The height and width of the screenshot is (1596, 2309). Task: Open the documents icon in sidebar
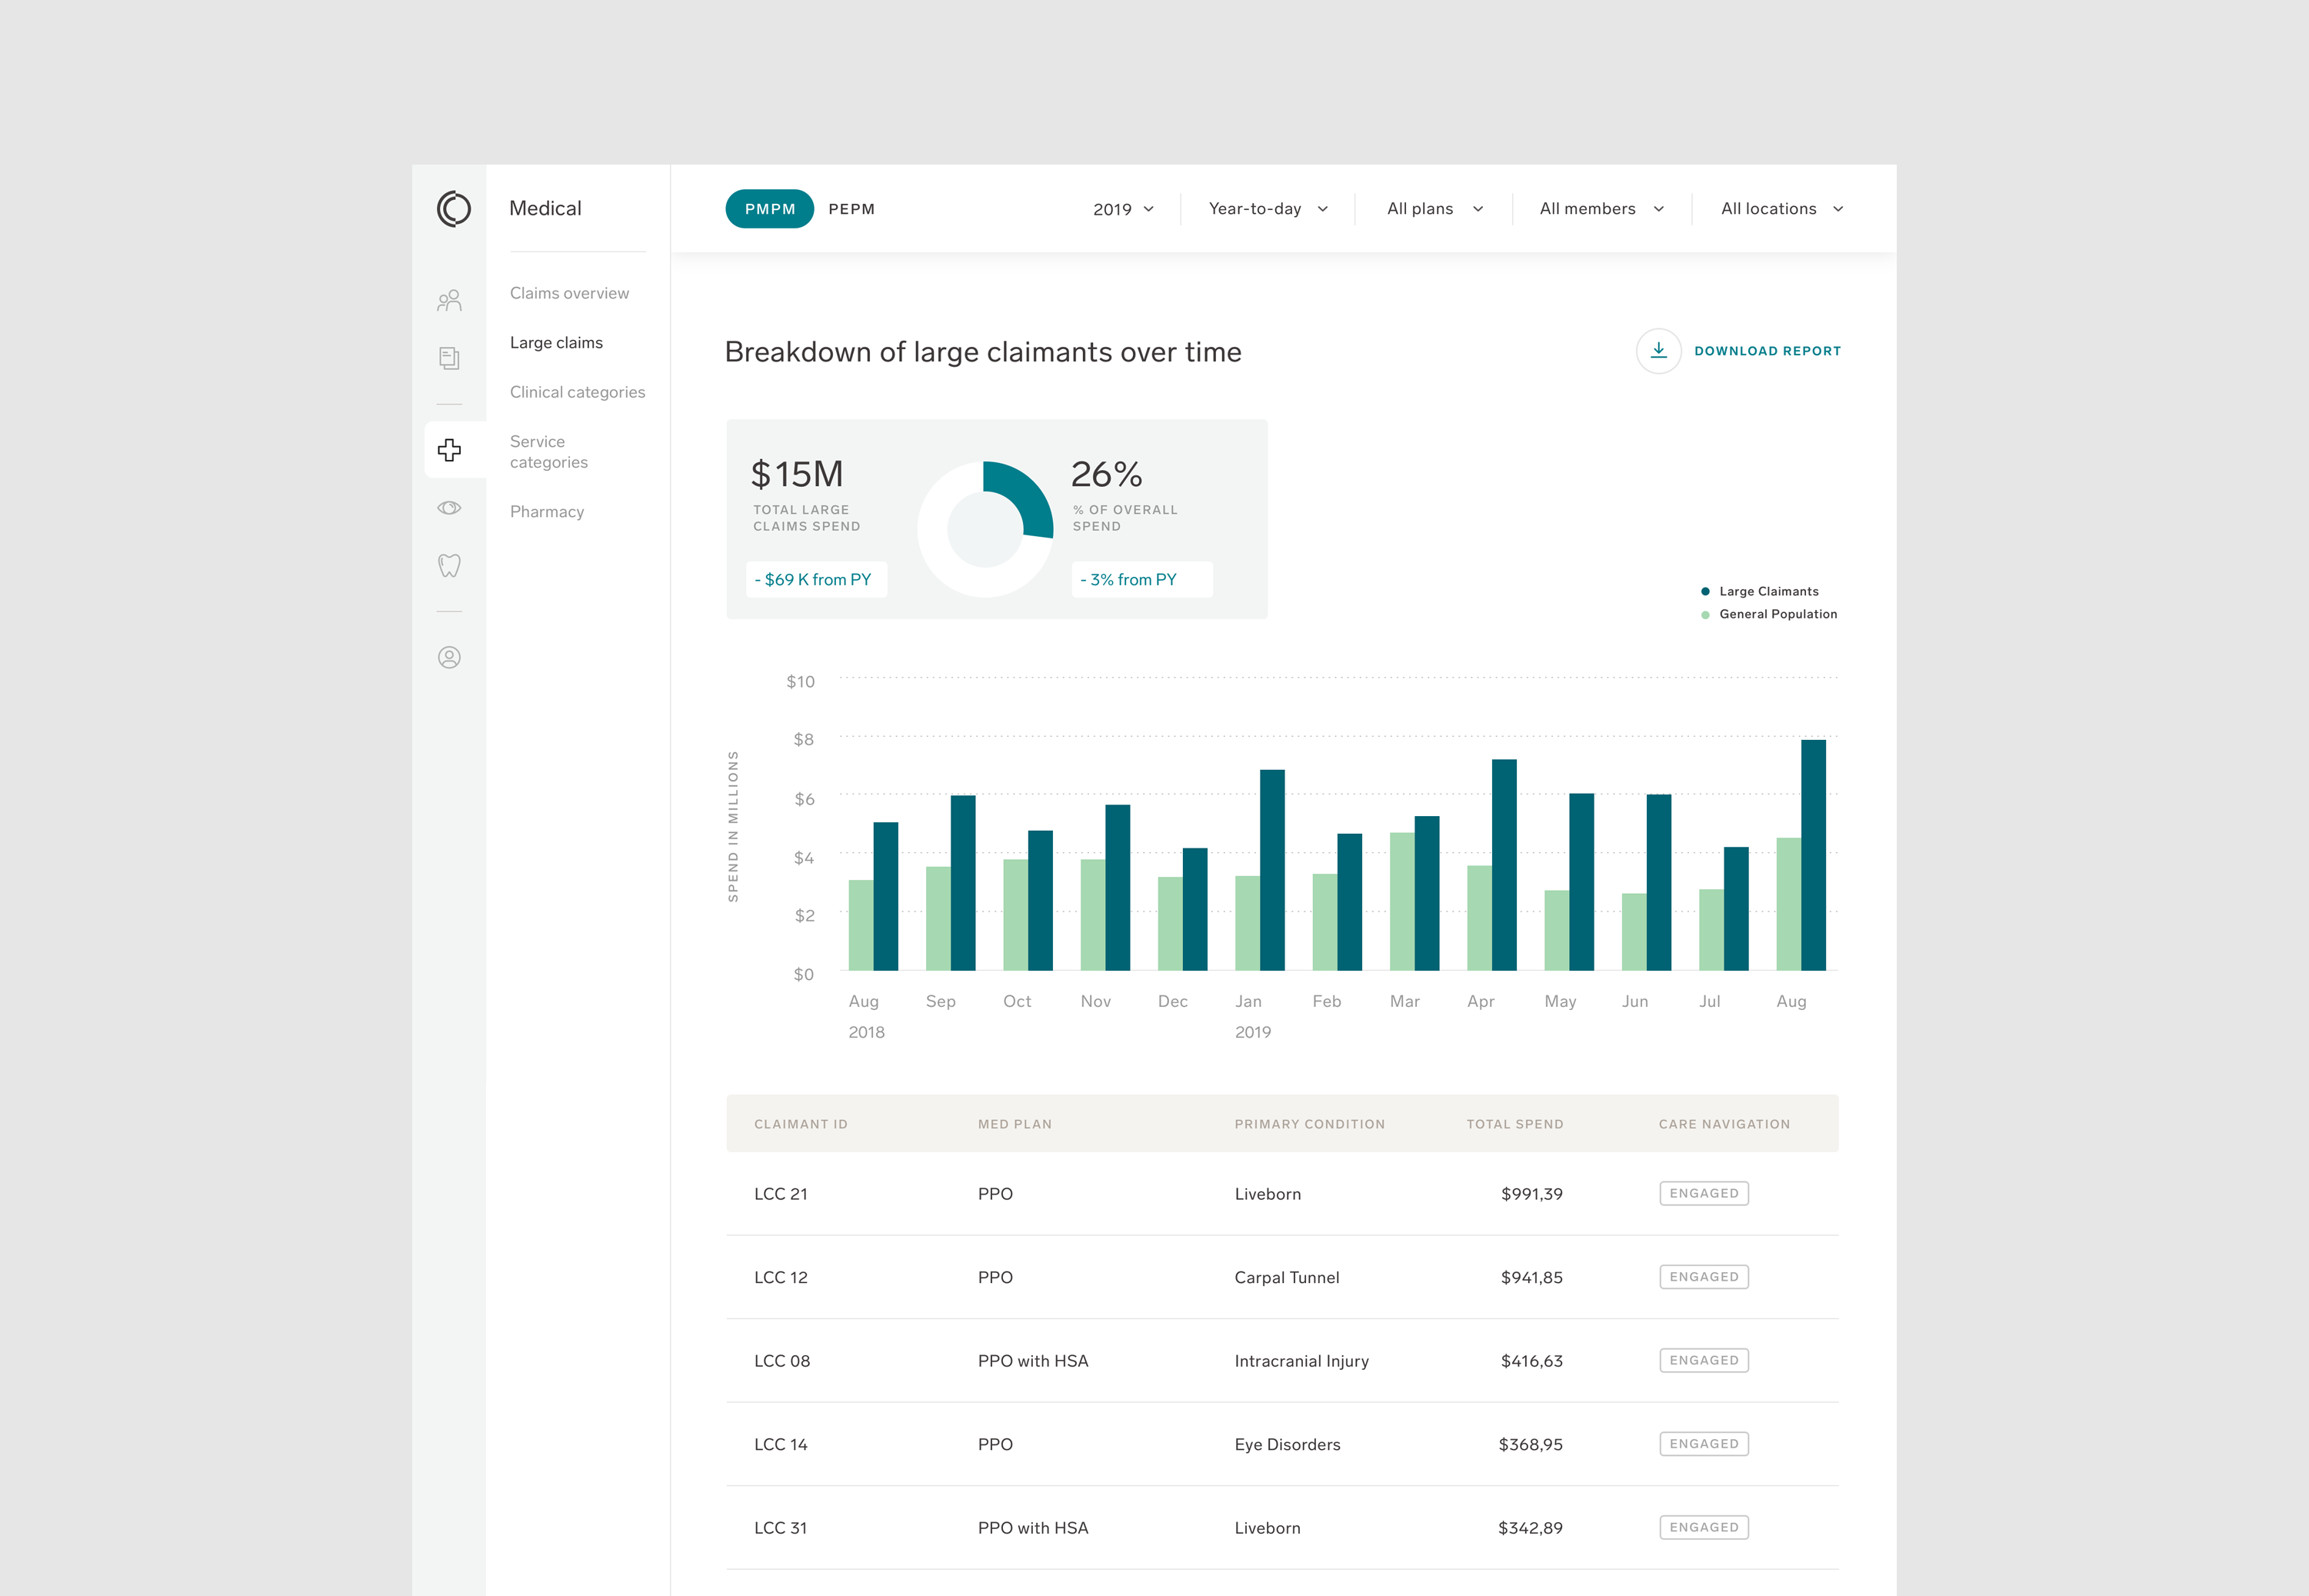coord(449,358)
